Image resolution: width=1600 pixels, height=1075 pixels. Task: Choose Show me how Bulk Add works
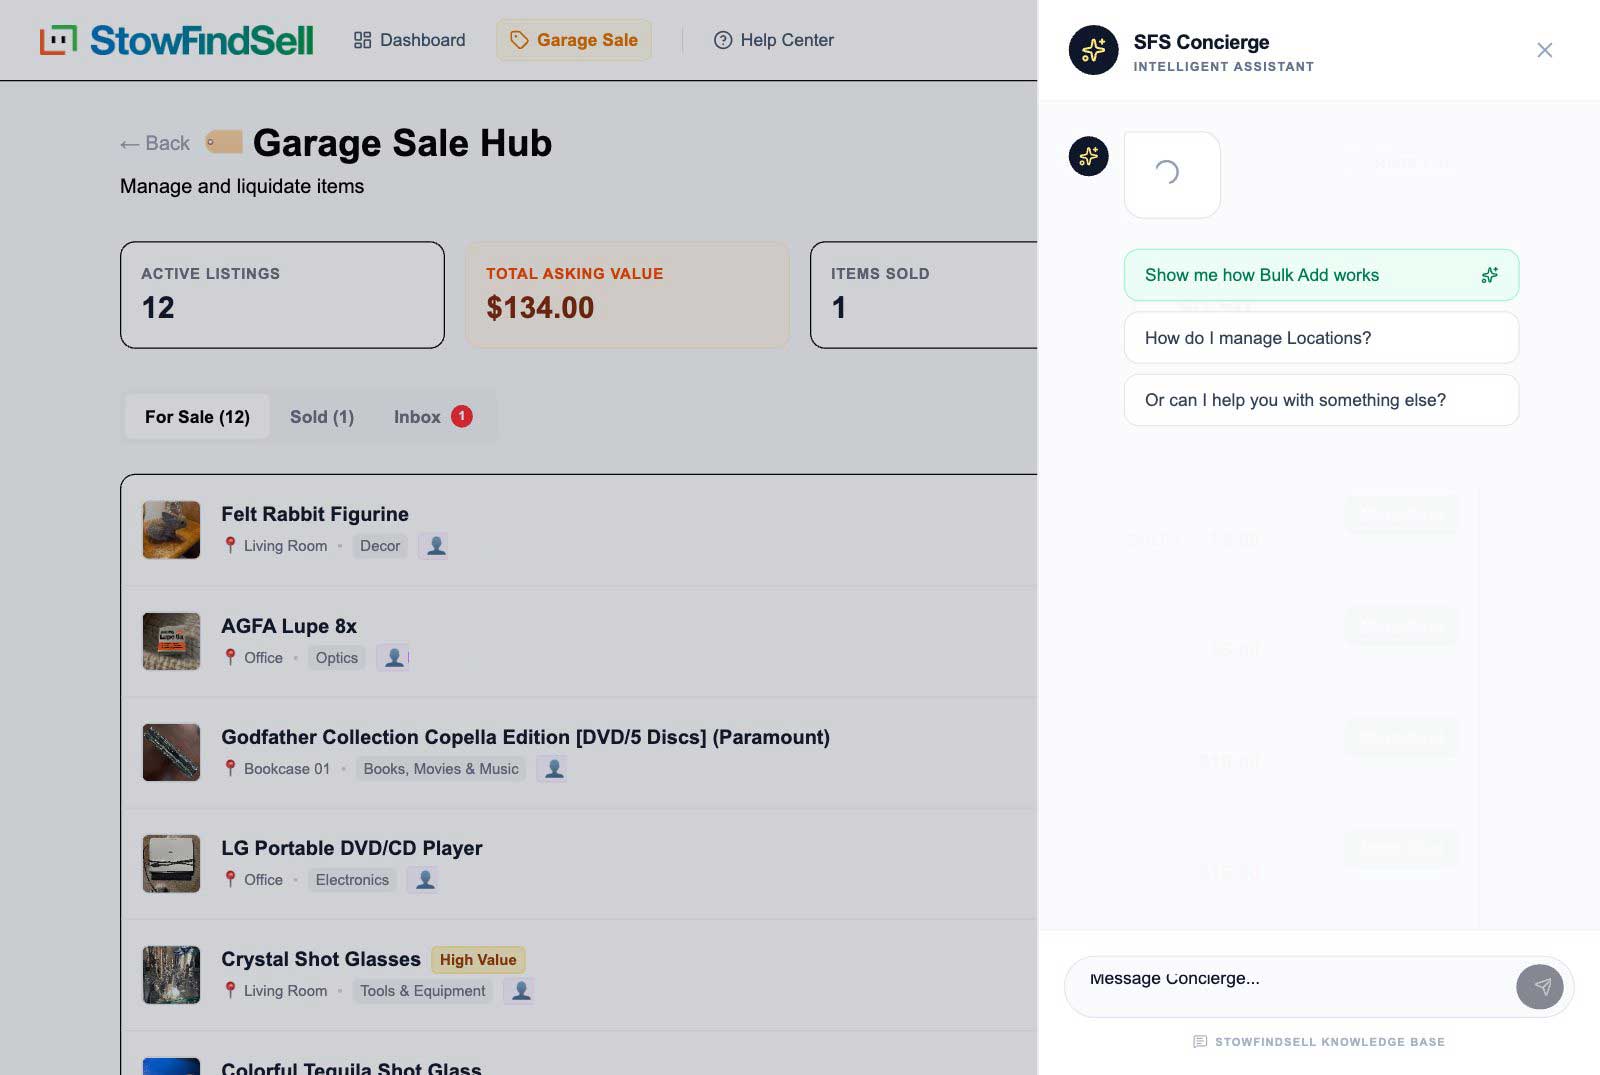tap(1321, 275)
